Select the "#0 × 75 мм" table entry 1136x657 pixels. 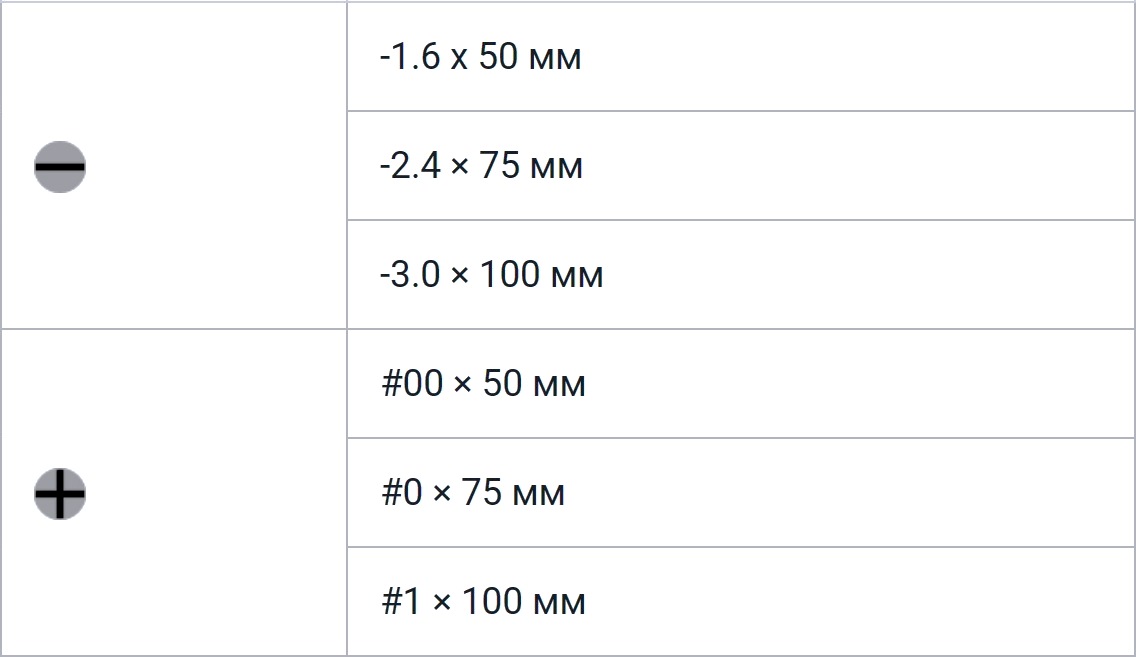[473, 493]
